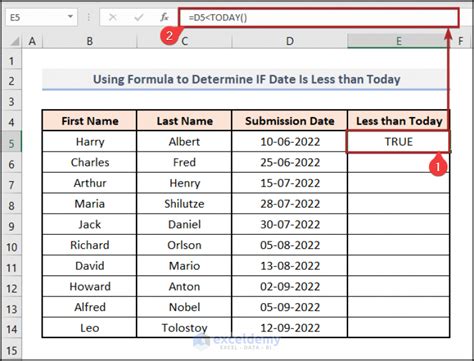Select the cell with last name Tolostoy

click(184, 328)
